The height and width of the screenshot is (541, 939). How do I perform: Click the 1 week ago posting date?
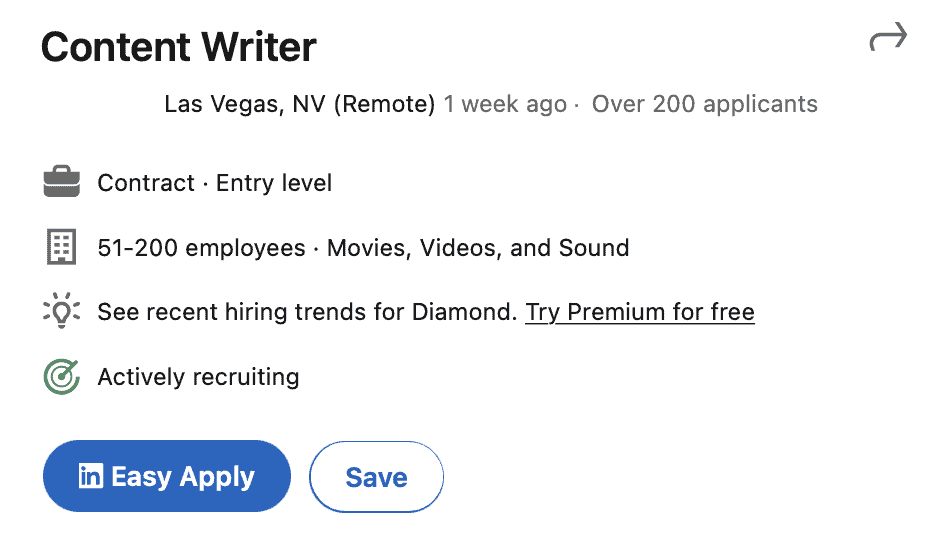point(505,104)
